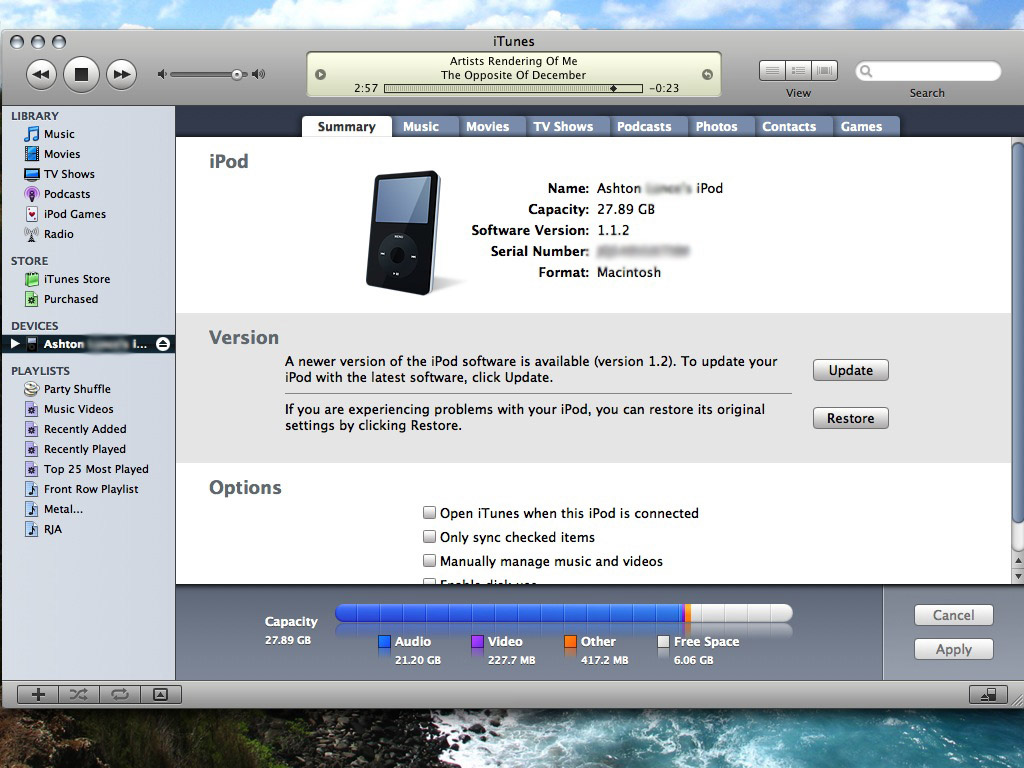Select the Summary tab
Viewport: 1024px width, 768px height.
[347, 127]
